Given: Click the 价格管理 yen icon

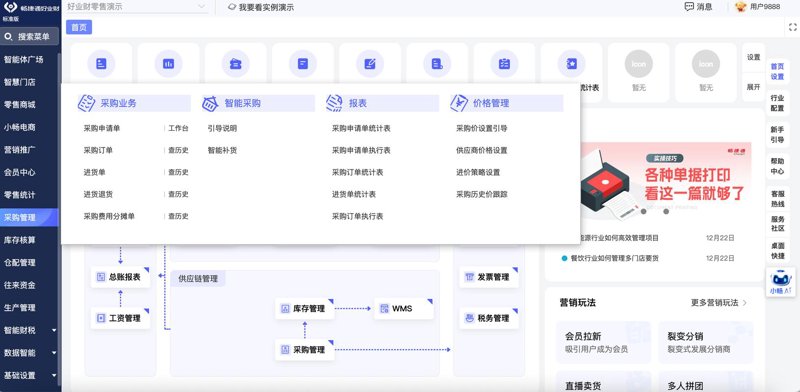Looking at the screenshot, I should (459, 103).
